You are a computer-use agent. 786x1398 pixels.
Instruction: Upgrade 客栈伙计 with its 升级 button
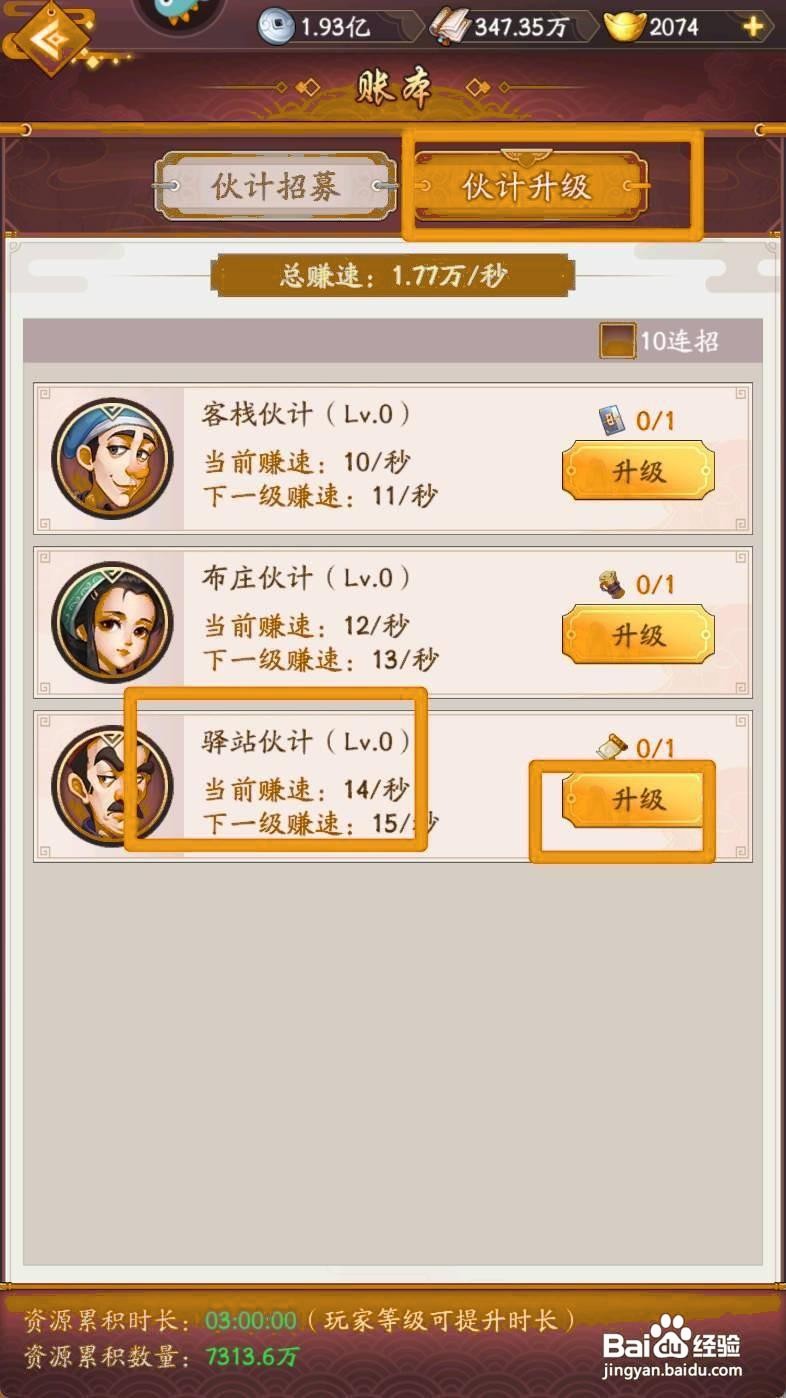point(638,471)
